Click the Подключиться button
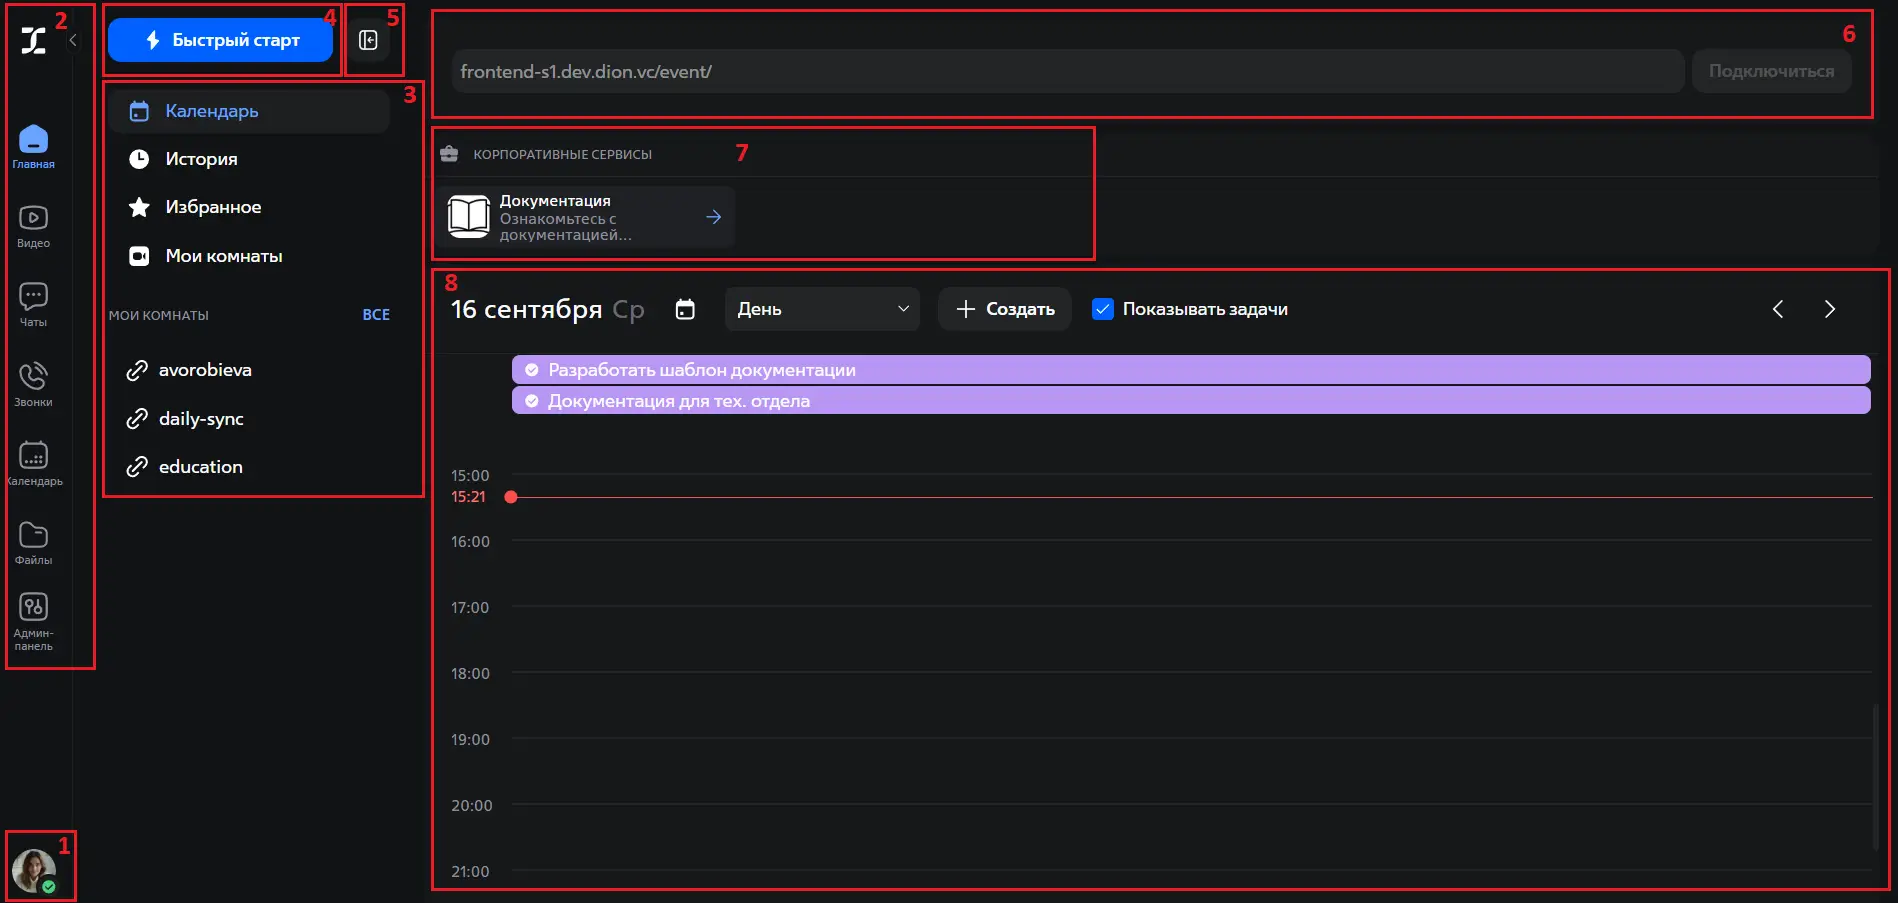Screen dimensions: 1898x903 [1771, 72]
